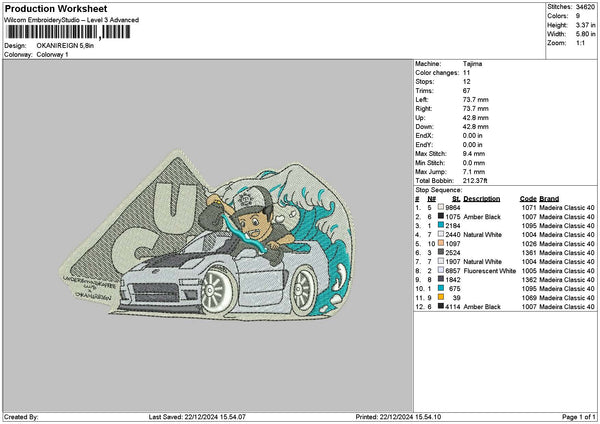Select the Max Stitch value '9.4 mm'

(x=474, y=153)
